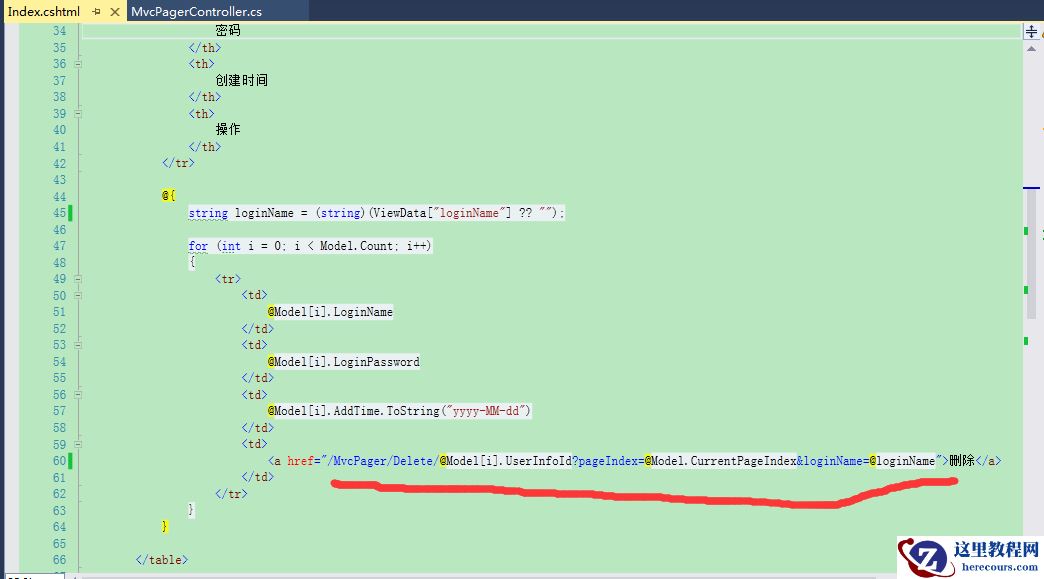Click line number 45 in the gutter
Viewport: 1044px width, 579px height.
tap(59, 213)
